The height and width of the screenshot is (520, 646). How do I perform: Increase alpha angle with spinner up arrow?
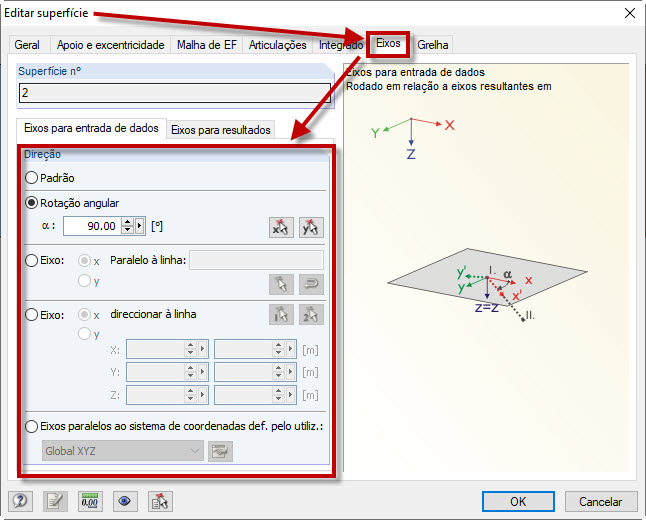(x=128, y=222)
